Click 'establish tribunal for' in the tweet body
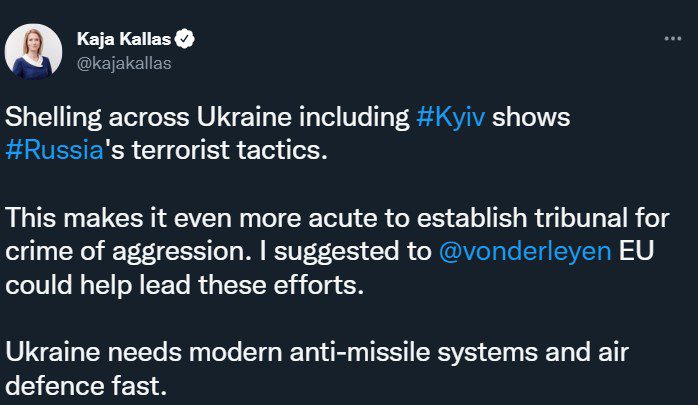This screenshot has width=698, height=405. click(x=543, y=218)
